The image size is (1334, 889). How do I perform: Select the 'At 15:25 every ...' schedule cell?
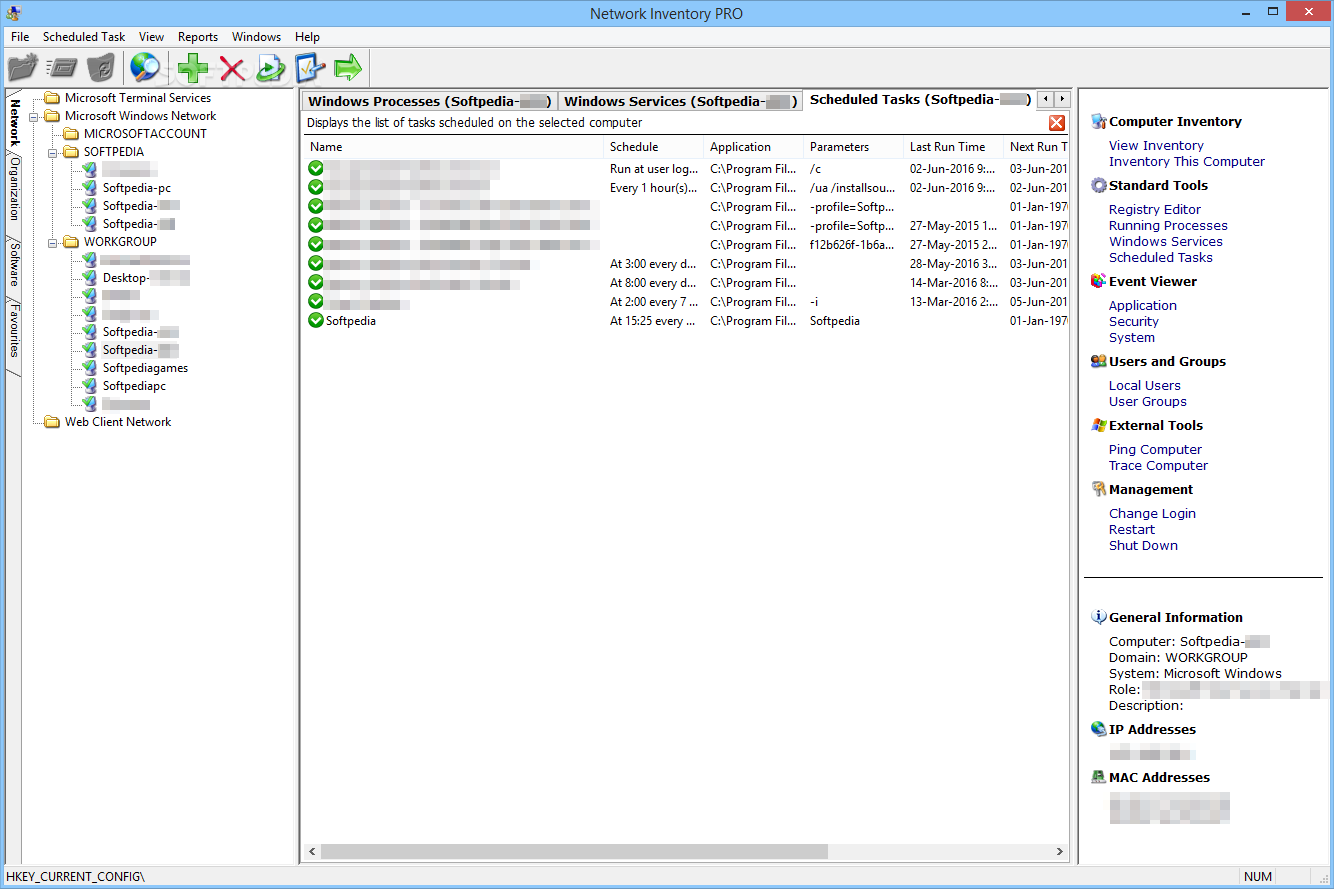pyautogui.click(x=654, y=321)
